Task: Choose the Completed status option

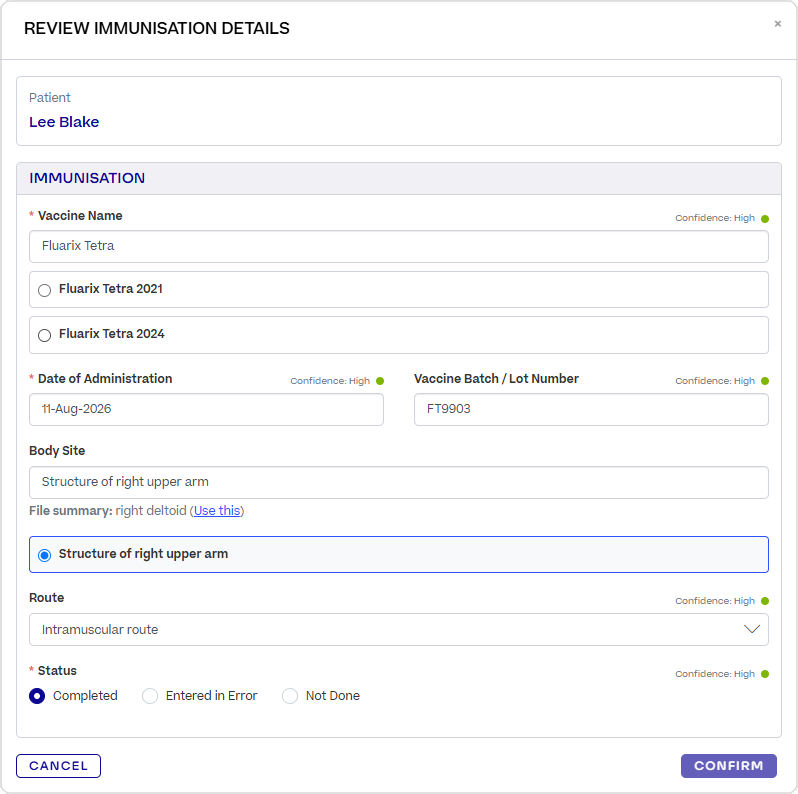Action: [37, 696]
